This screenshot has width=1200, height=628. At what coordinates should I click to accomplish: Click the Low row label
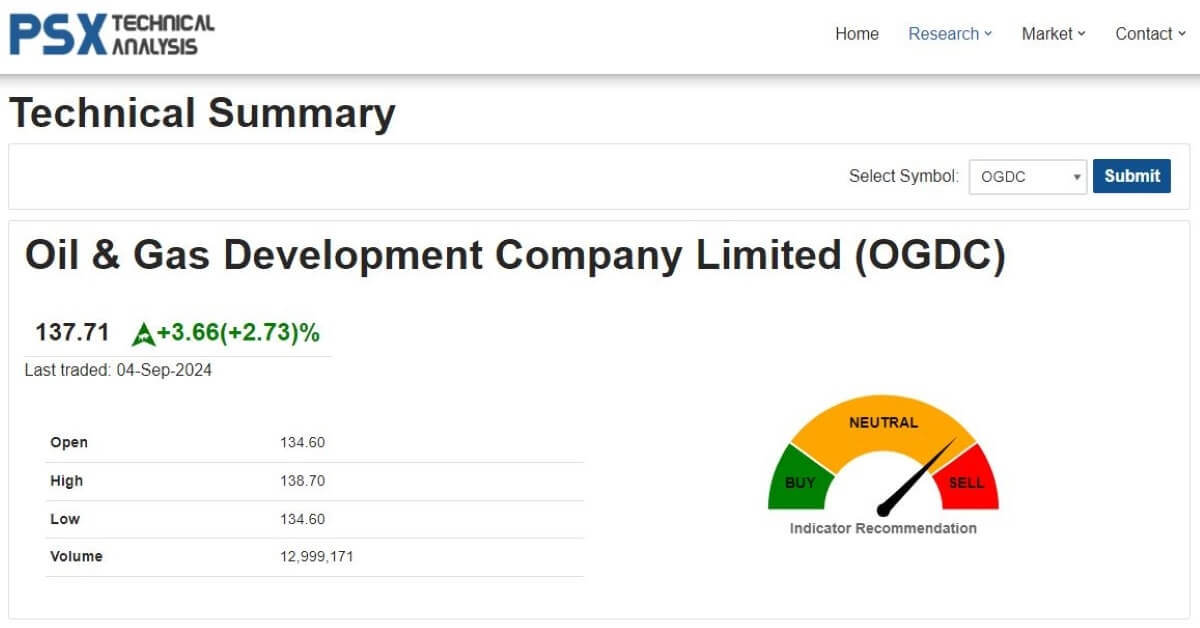[x=65, y=519]
